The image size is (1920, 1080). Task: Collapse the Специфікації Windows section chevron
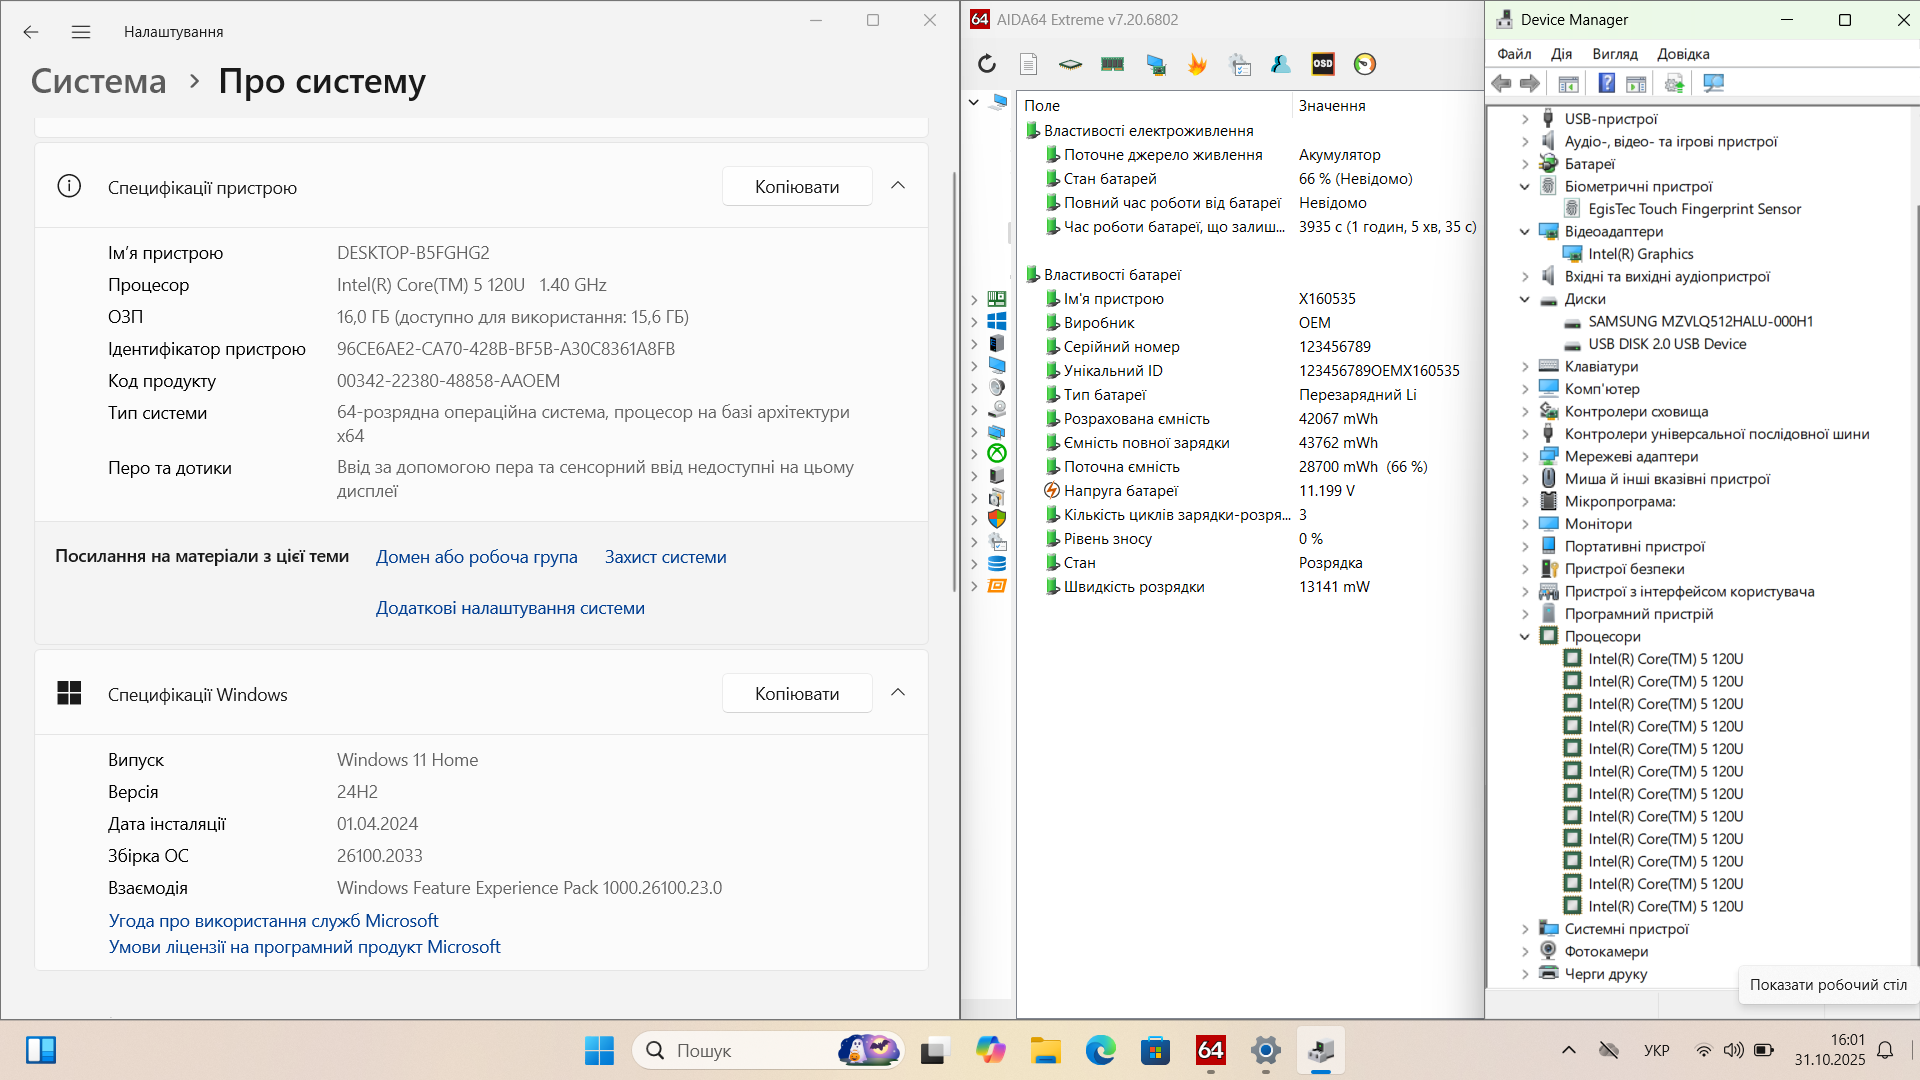pos(898,693)
